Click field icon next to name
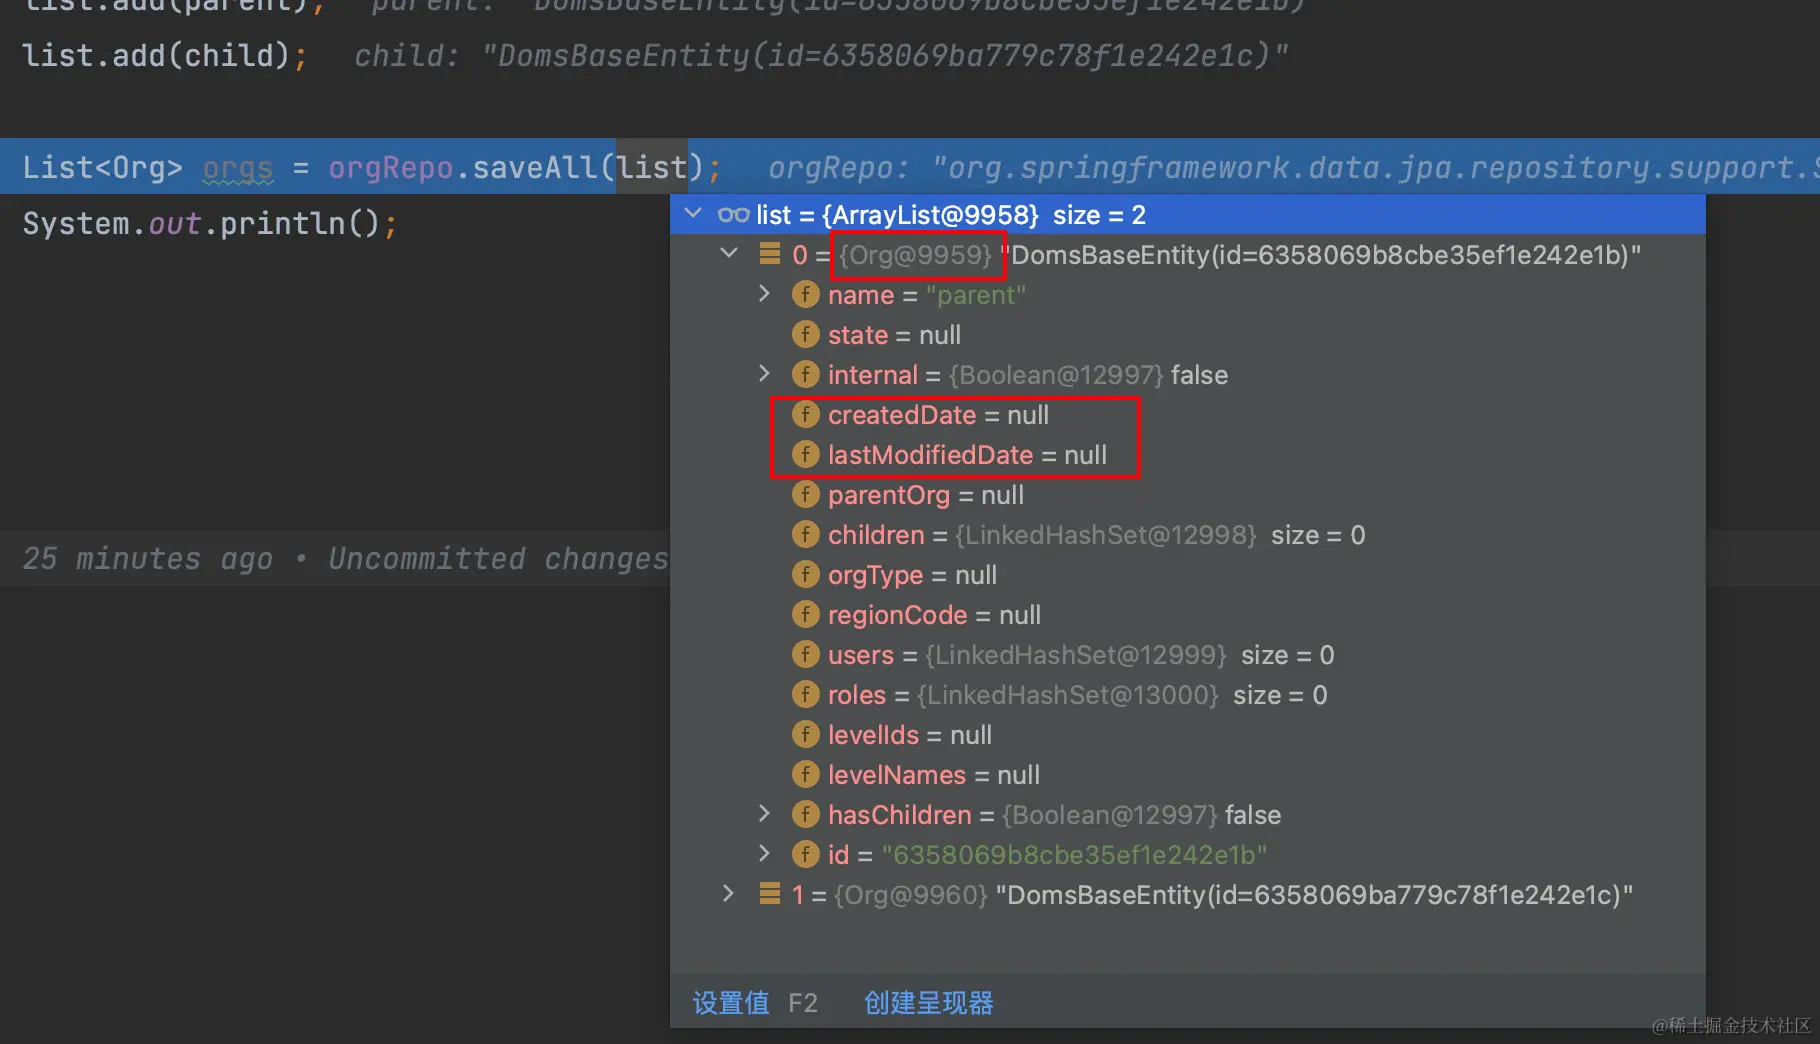Viewport: 1820px width, 1044px height. pyautogui.click(x=805, y=294)
